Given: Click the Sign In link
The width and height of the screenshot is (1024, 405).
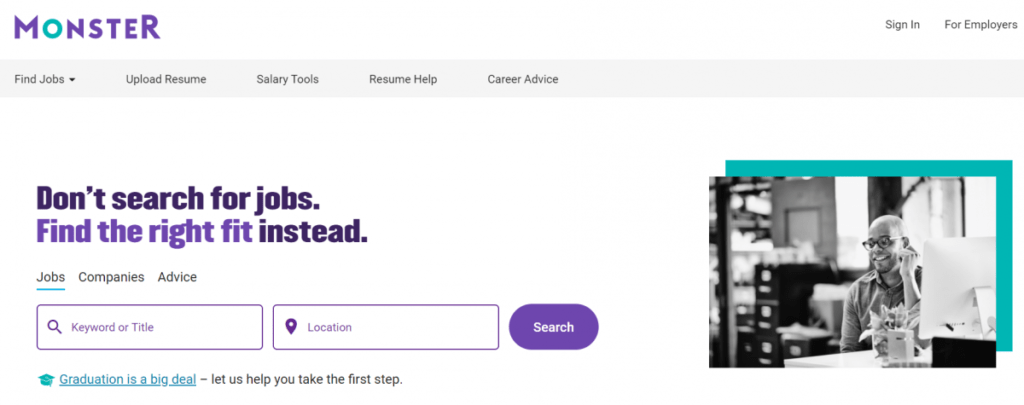Looking at the screenshot, I should [x=902, y=25].
